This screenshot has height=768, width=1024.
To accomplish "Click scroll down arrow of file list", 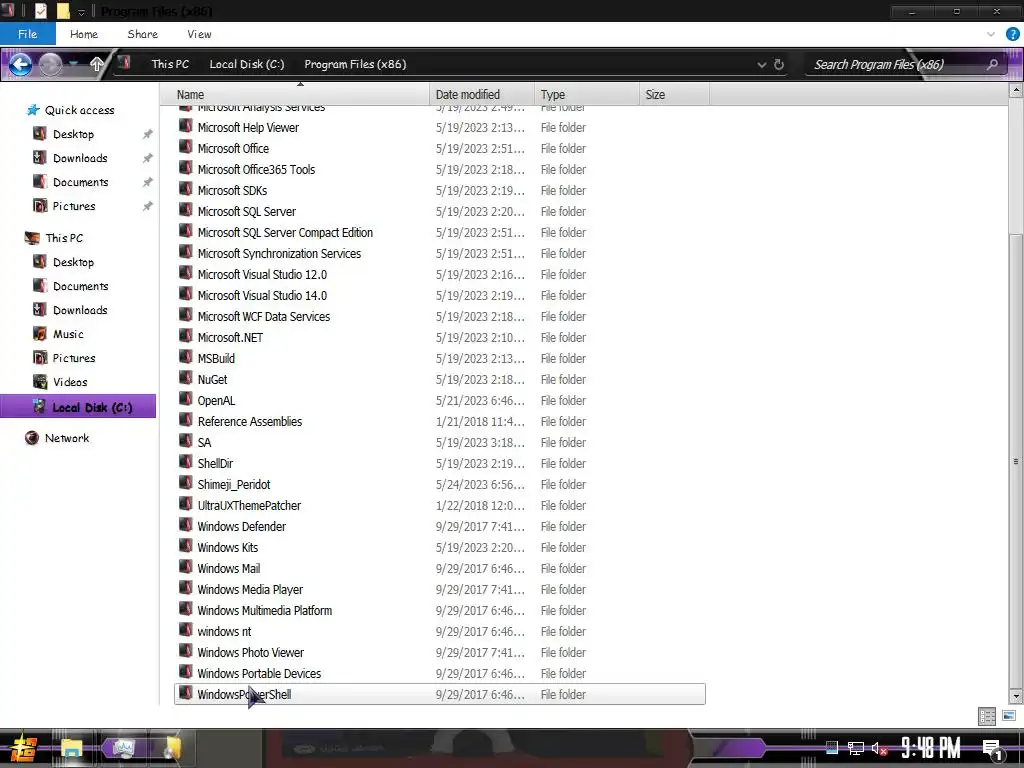I will click(1016, 696).
